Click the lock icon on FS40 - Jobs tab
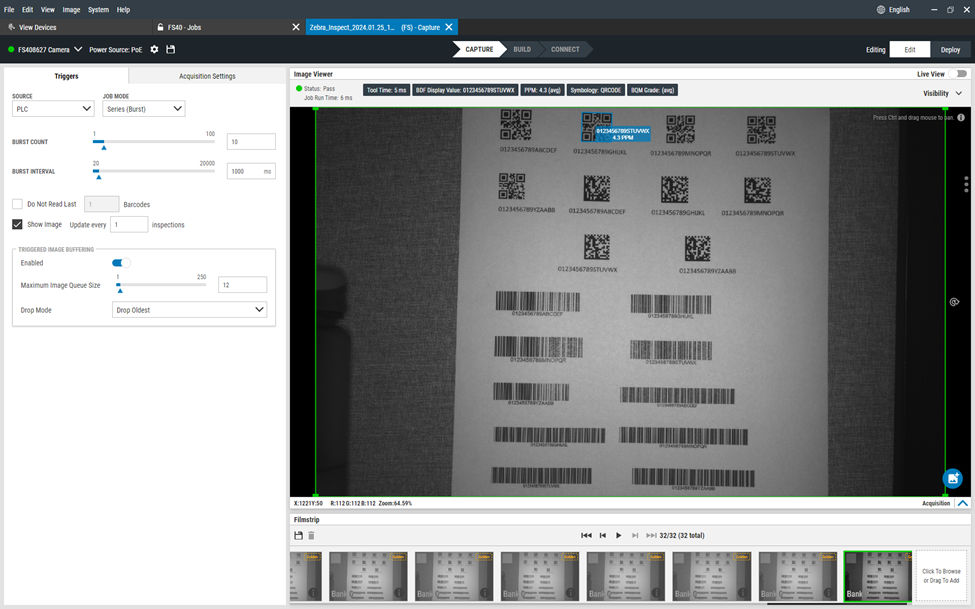This screenshot has width=975, height=609. pyautogui.click(x=160, y=27)
